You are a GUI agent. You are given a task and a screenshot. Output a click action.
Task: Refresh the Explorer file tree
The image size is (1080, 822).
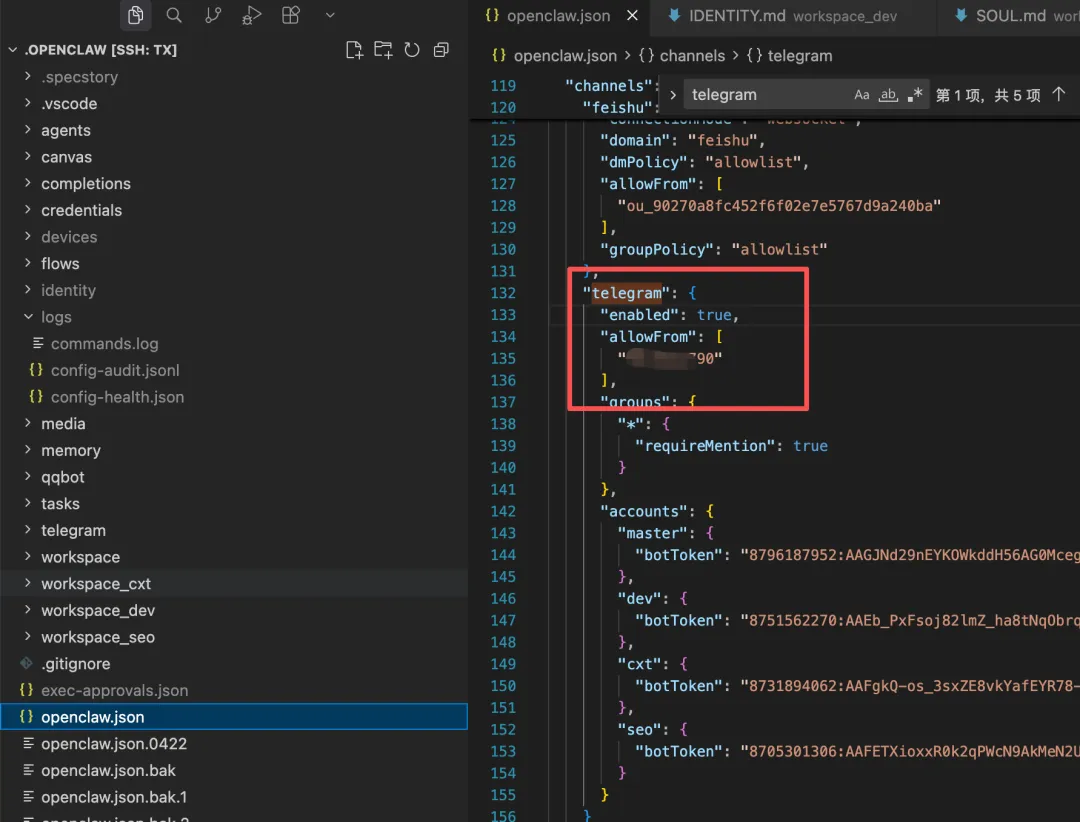pos(412,50)
